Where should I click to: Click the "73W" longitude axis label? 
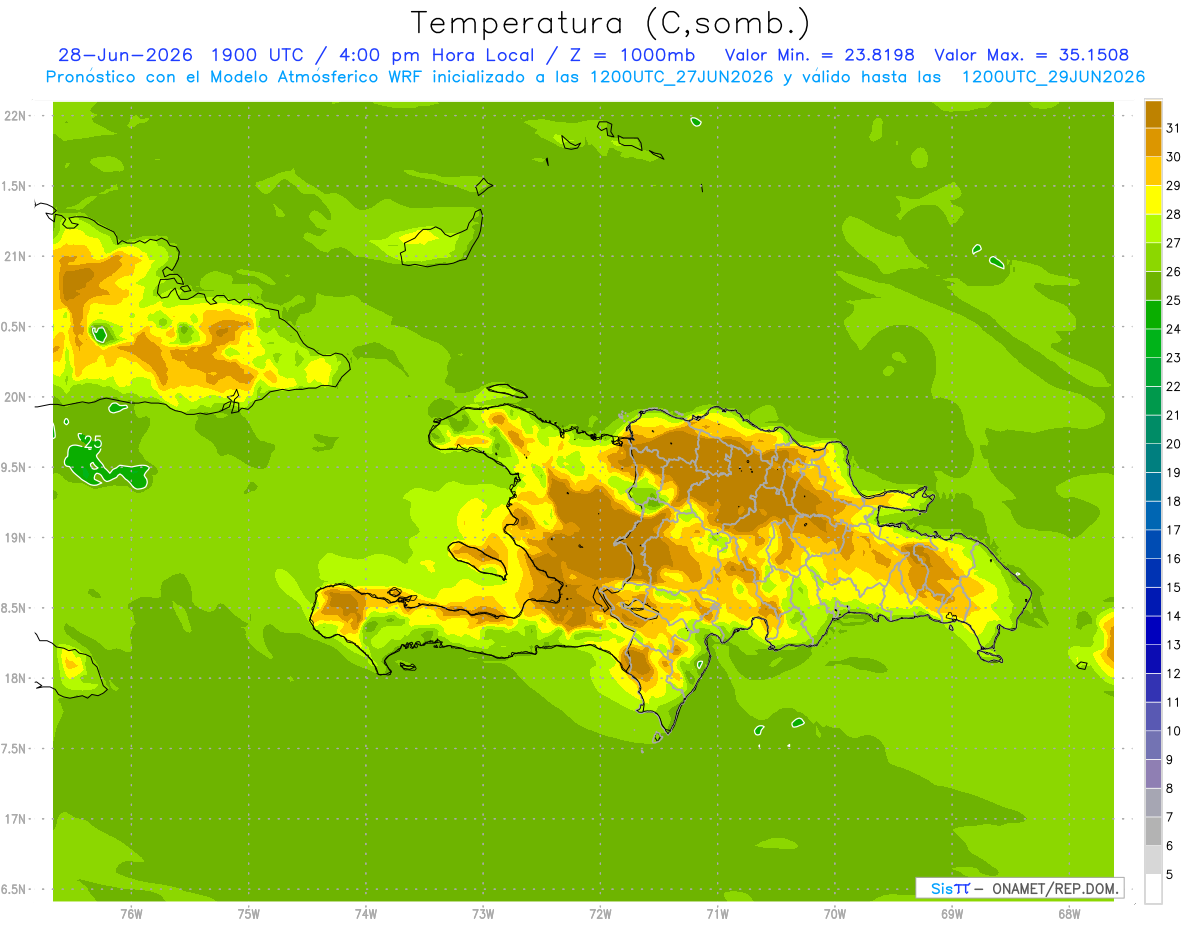tap(483, 914)
